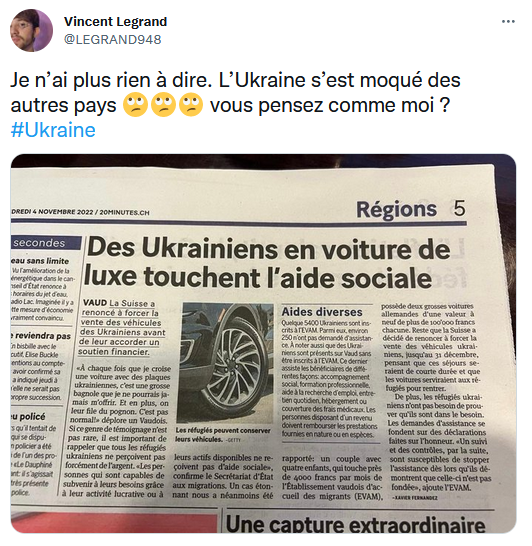Image resolution: width=532 pixels, height=546 pixels.
Task: Open the Vincent Legrand display name link
Action: [116, 22]
